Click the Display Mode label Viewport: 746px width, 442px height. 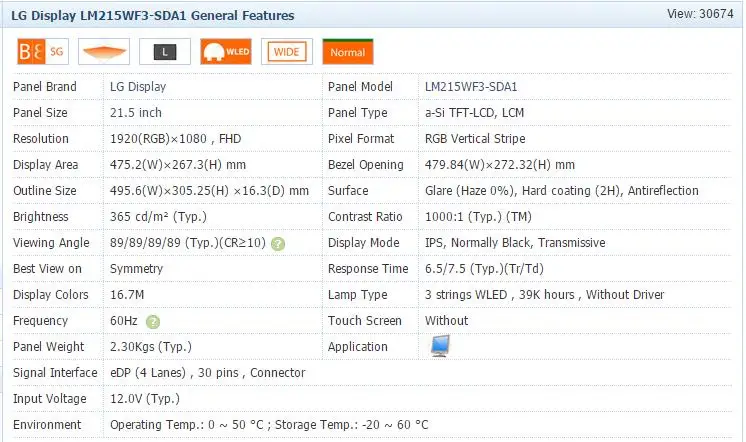pos(363,243)
